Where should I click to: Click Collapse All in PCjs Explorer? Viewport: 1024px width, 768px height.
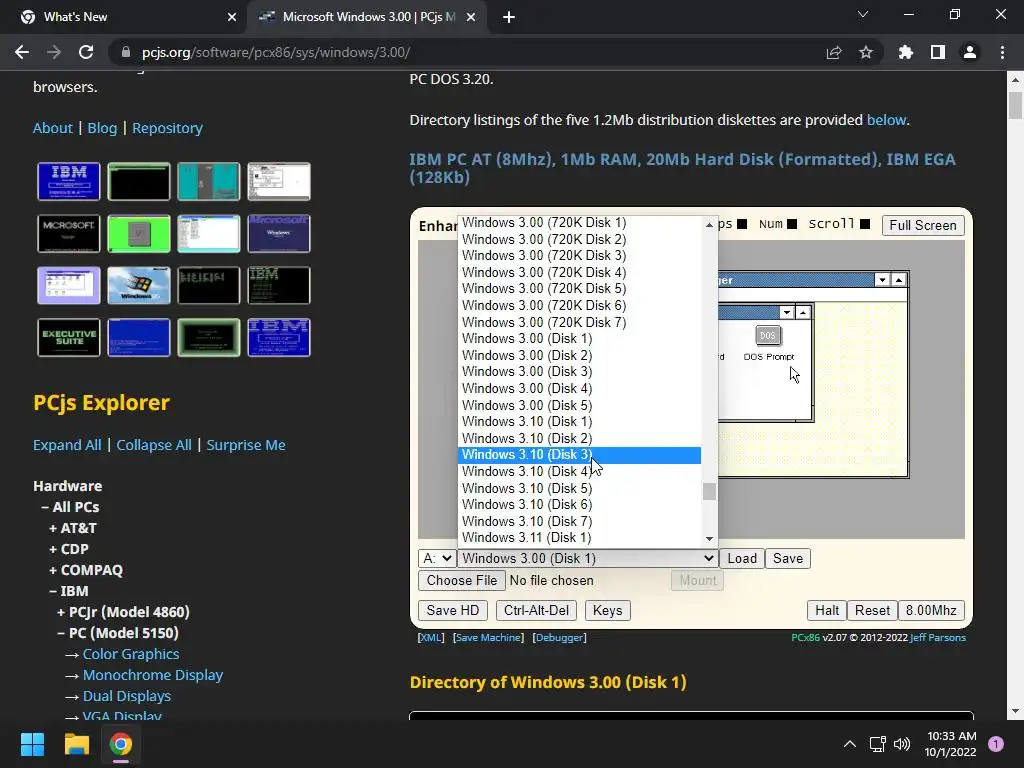(x=154, y=445)
